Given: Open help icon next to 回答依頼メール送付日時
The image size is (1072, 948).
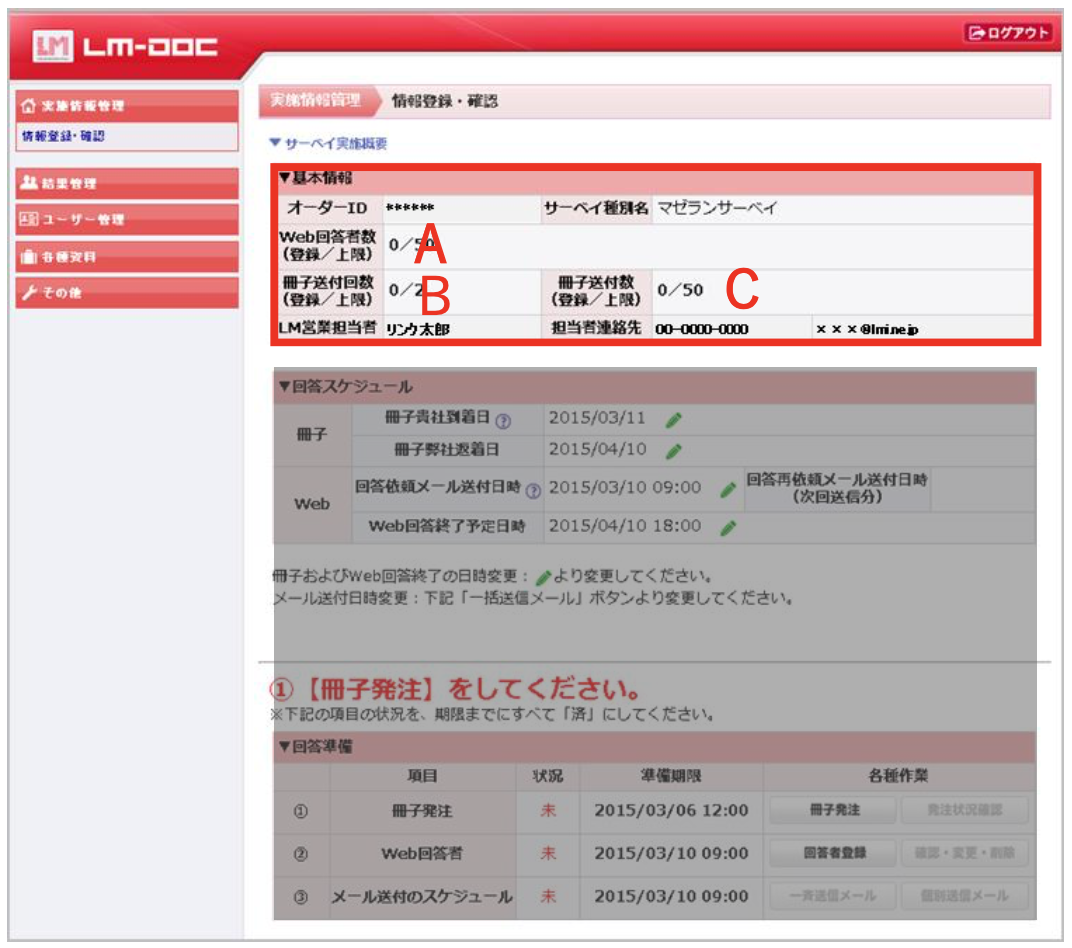Looking at the screenshot, I should [x=532, y=490].
